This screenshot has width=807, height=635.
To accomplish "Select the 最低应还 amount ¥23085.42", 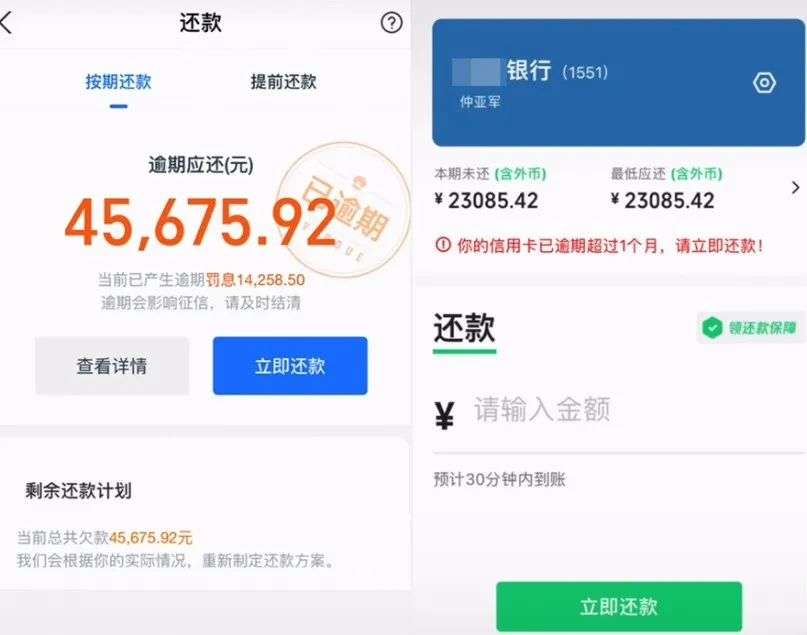I will (x=663, y=200).
